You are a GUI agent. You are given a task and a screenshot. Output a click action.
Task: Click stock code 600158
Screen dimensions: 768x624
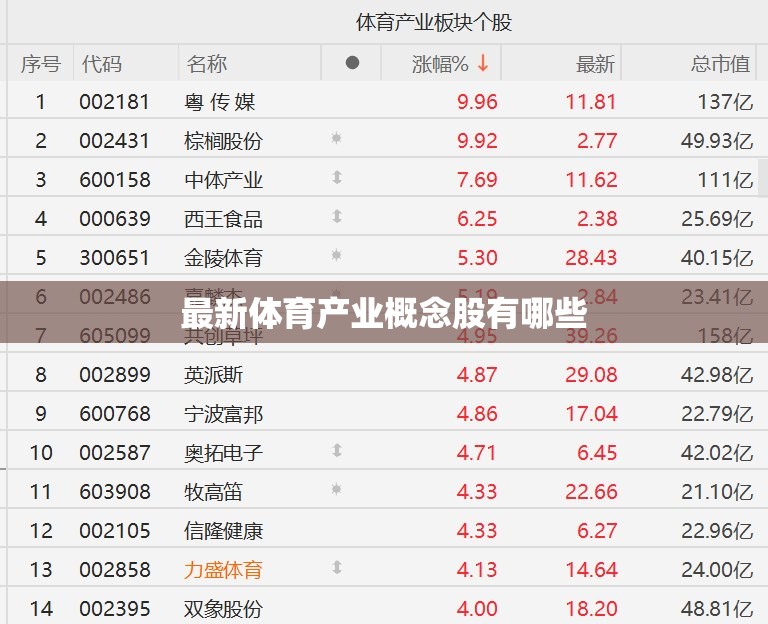click(115, 180)
